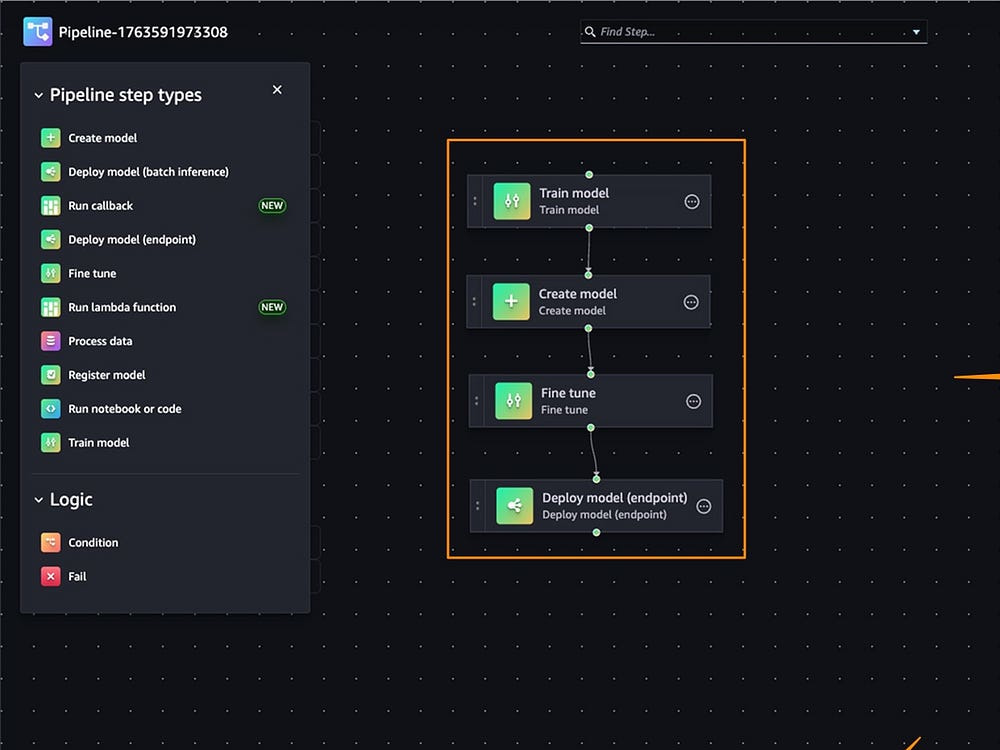The image size is (1000, 750).
Task: Click the Find Step search field
Action: (x=753, y=31)
